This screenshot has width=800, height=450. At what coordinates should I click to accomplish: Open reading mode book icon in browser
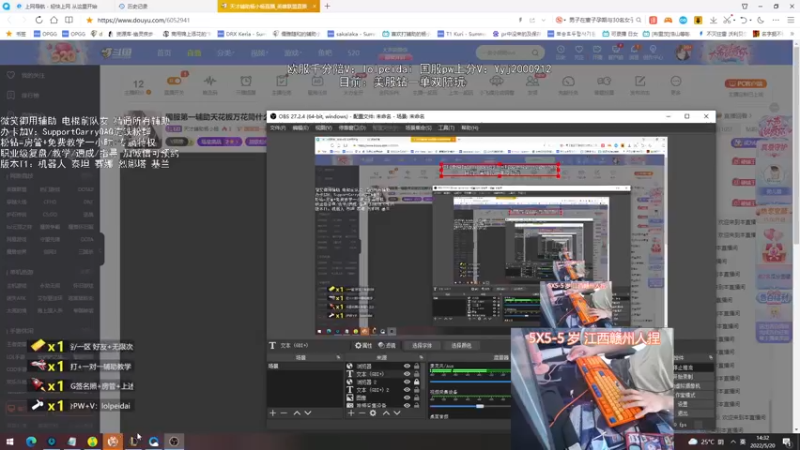pyautogui.click(x=69, y=20)
